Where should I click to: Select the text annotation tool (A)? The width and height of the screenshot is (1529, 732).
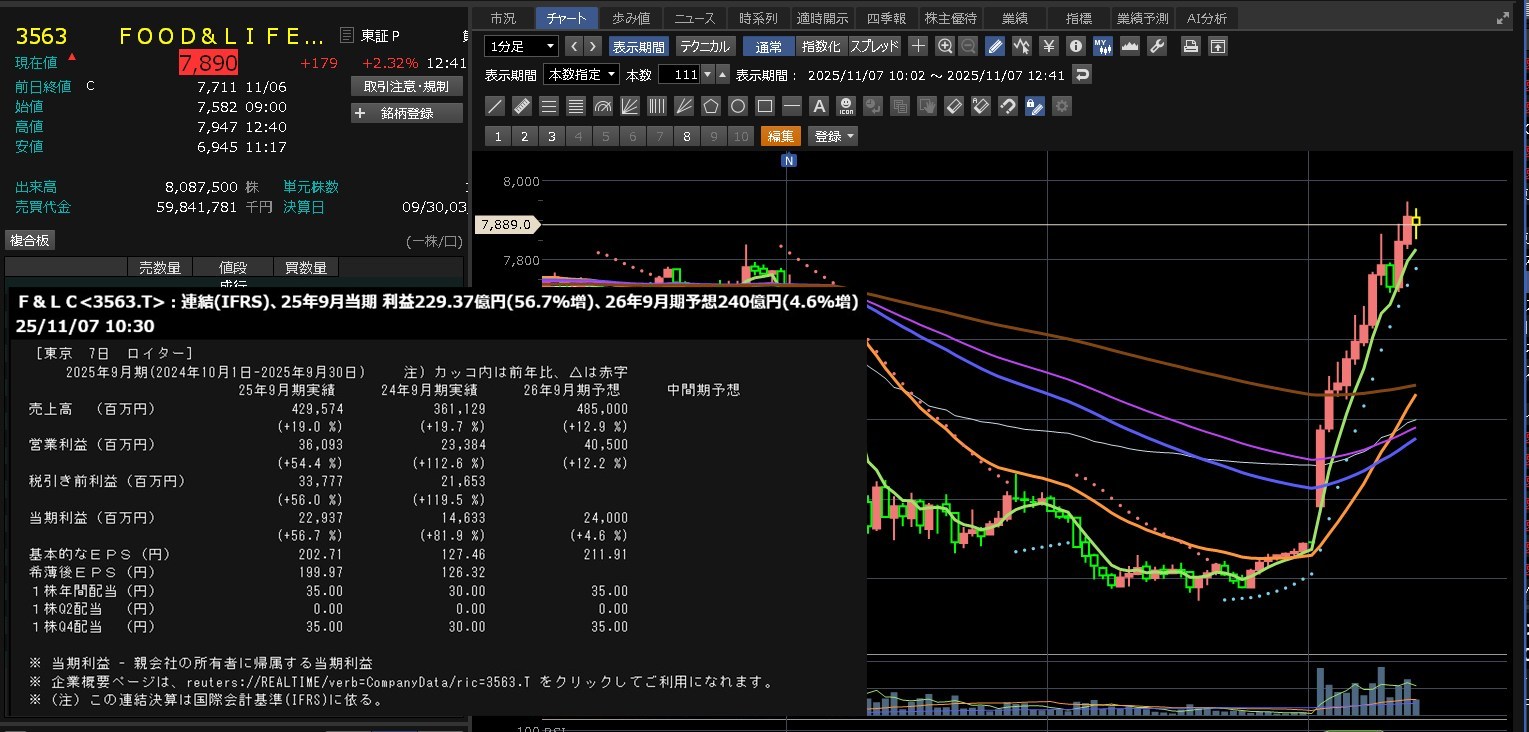819,106
